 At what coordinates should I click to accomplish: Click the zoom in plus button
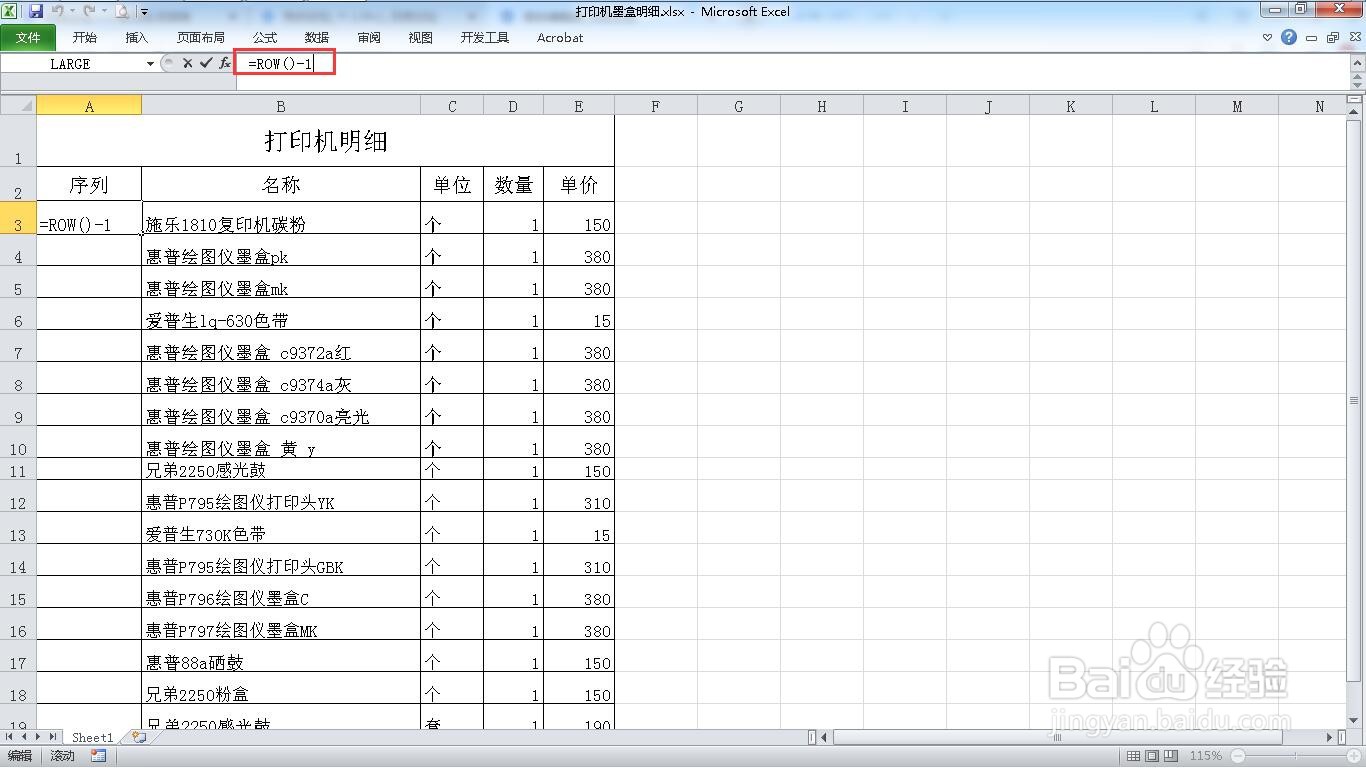click(x=1353, y=756)
